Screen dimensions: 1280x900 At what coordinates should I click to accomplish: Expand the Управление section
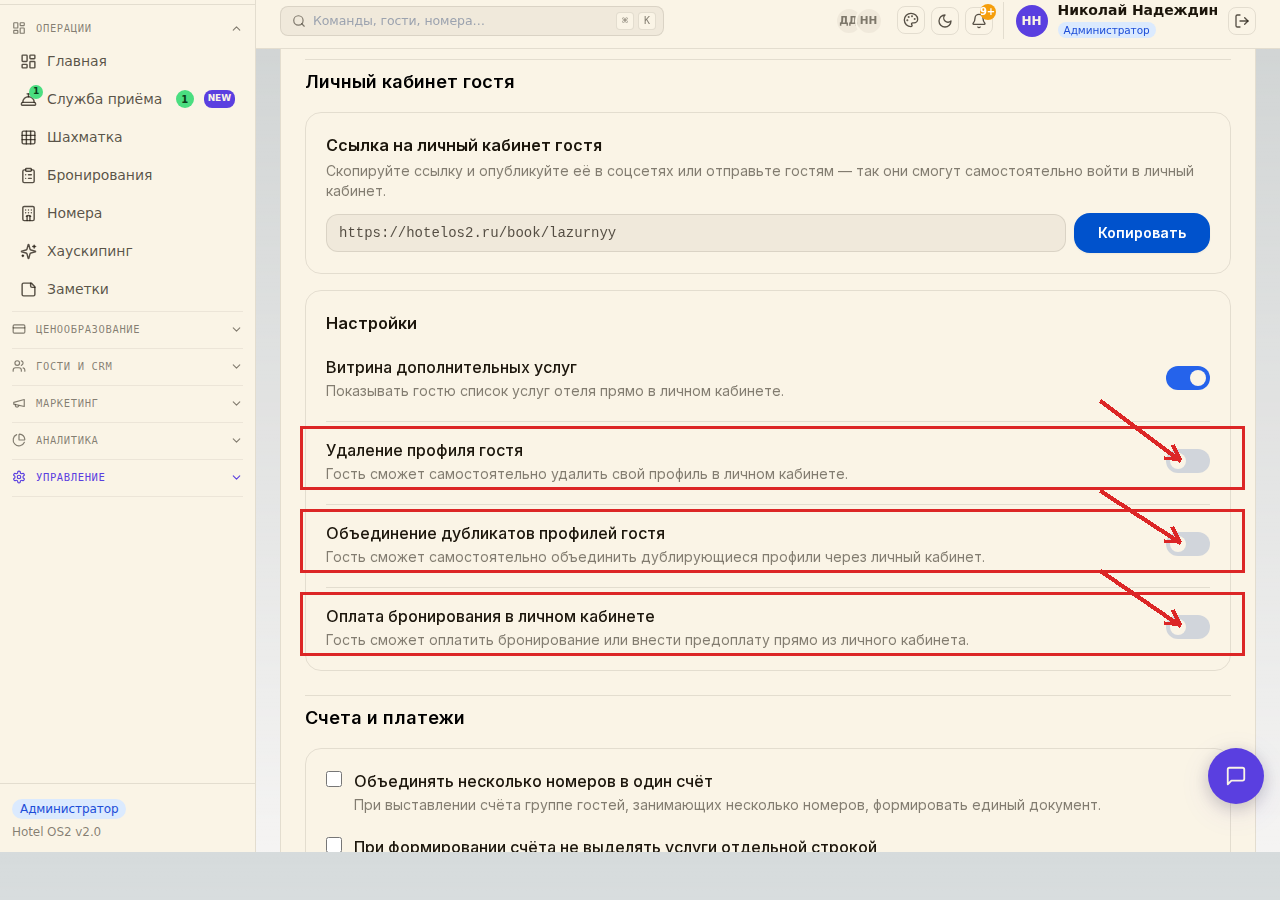236,477
